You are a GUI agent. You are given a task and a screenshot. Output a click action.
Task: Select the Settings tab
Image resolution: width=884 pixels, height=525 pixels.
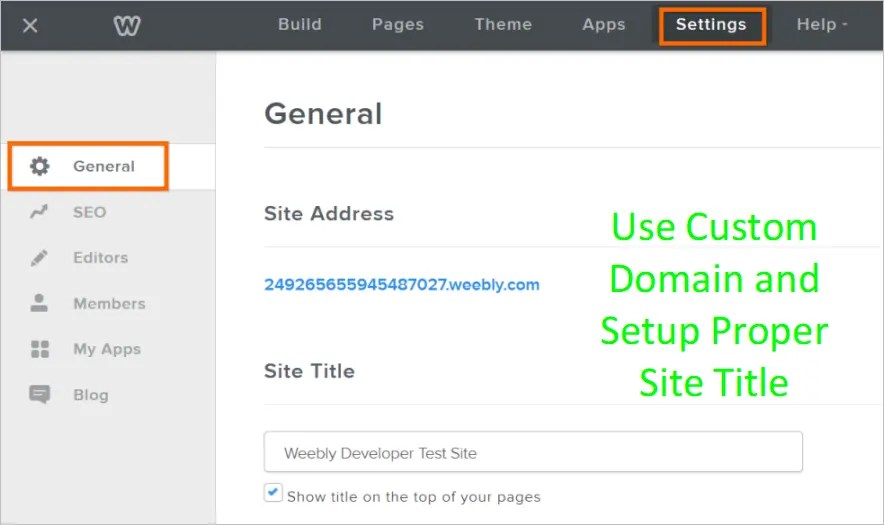pos(711,25)
